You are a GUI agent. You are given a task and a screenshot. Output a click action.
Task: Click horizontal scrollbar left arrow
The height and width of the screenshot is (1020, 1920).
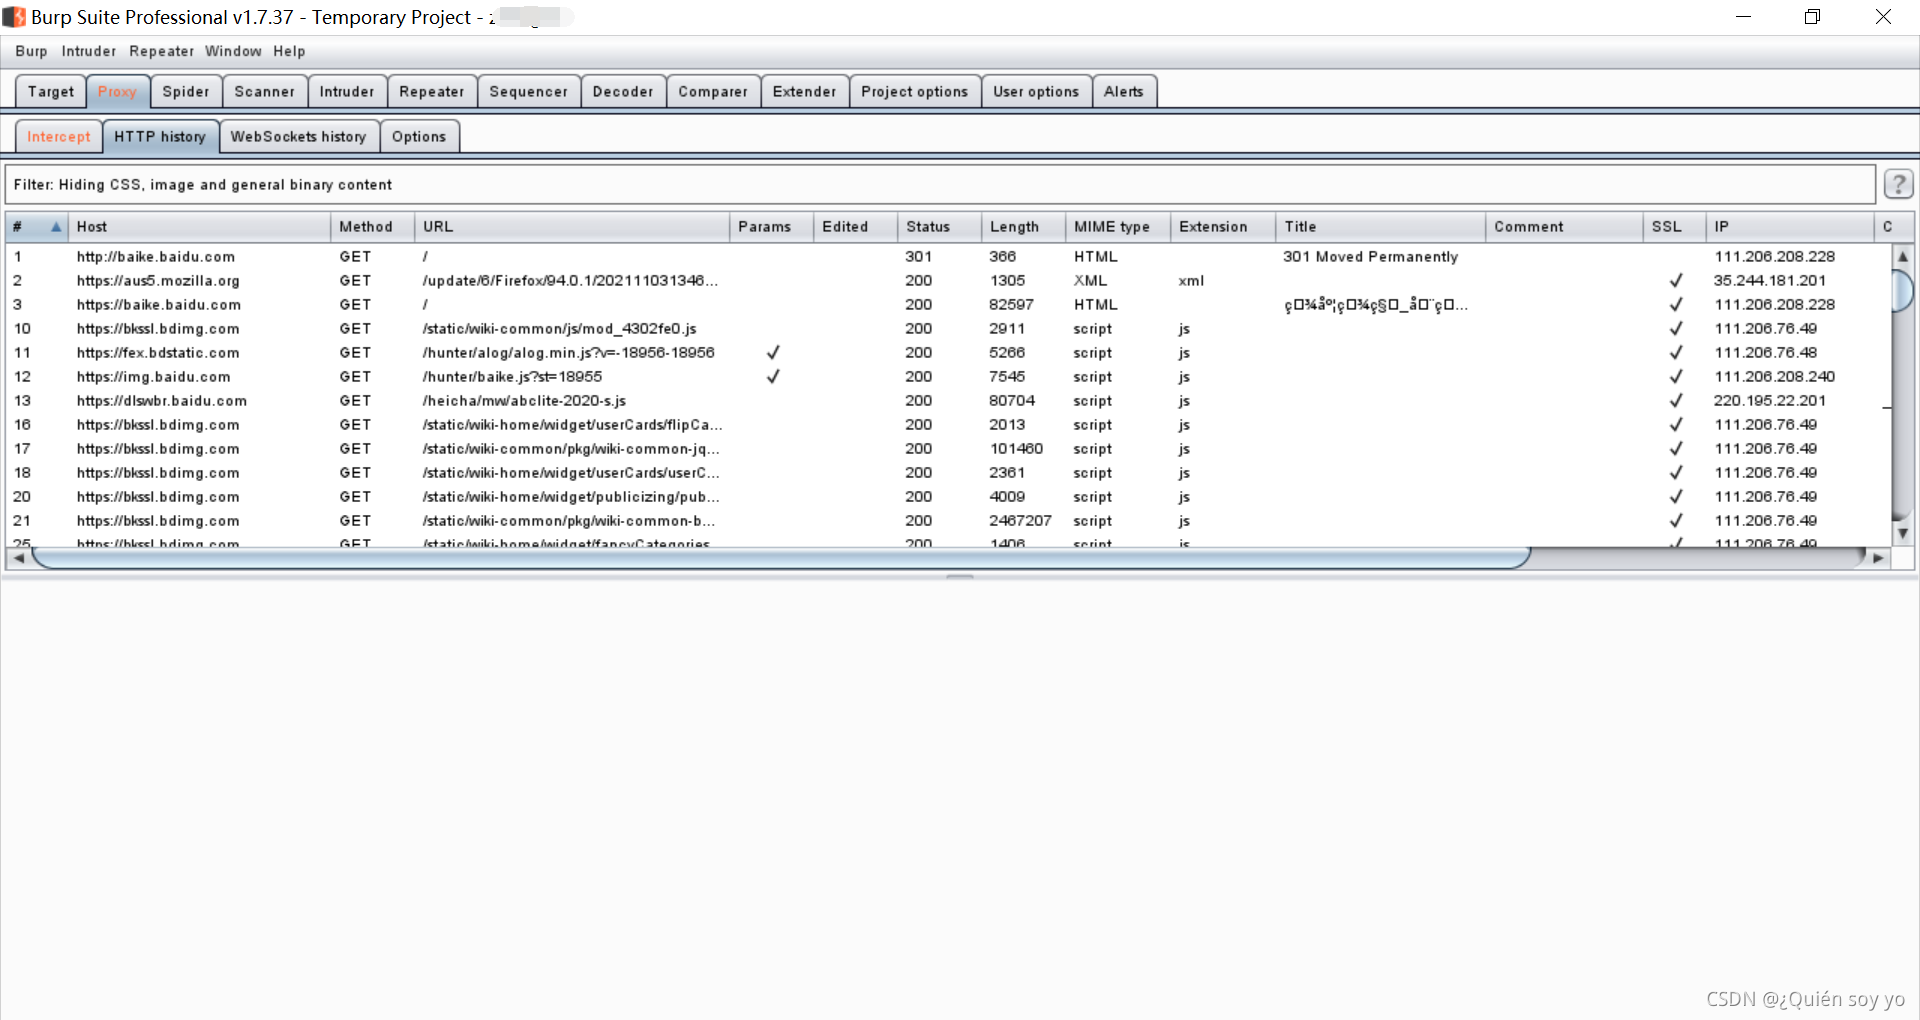coord(19,558)
